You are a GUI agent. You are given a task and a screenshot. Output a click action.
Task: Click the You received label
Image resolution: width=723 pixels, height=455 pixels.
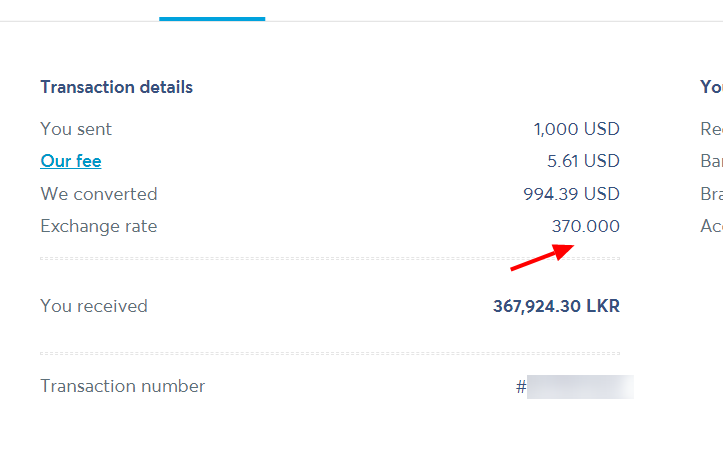click(94, 306)
